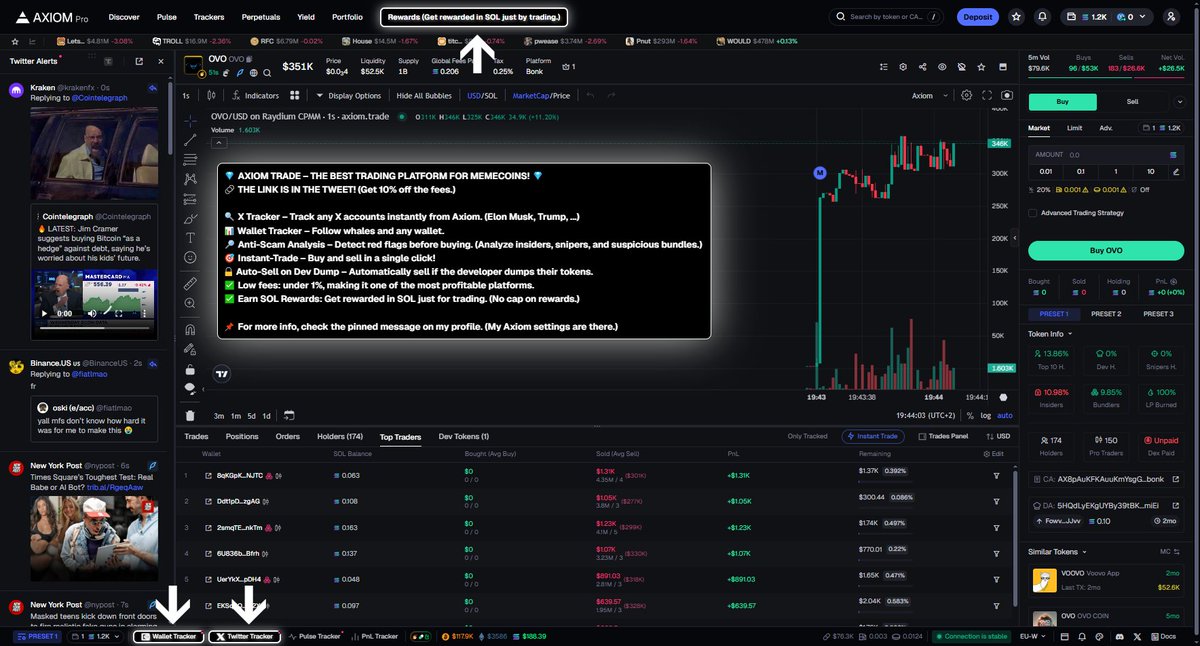This screenshot has width=1200, height=646.
Task: Enter fullscreen chart mode
Action: pos(987,96)
